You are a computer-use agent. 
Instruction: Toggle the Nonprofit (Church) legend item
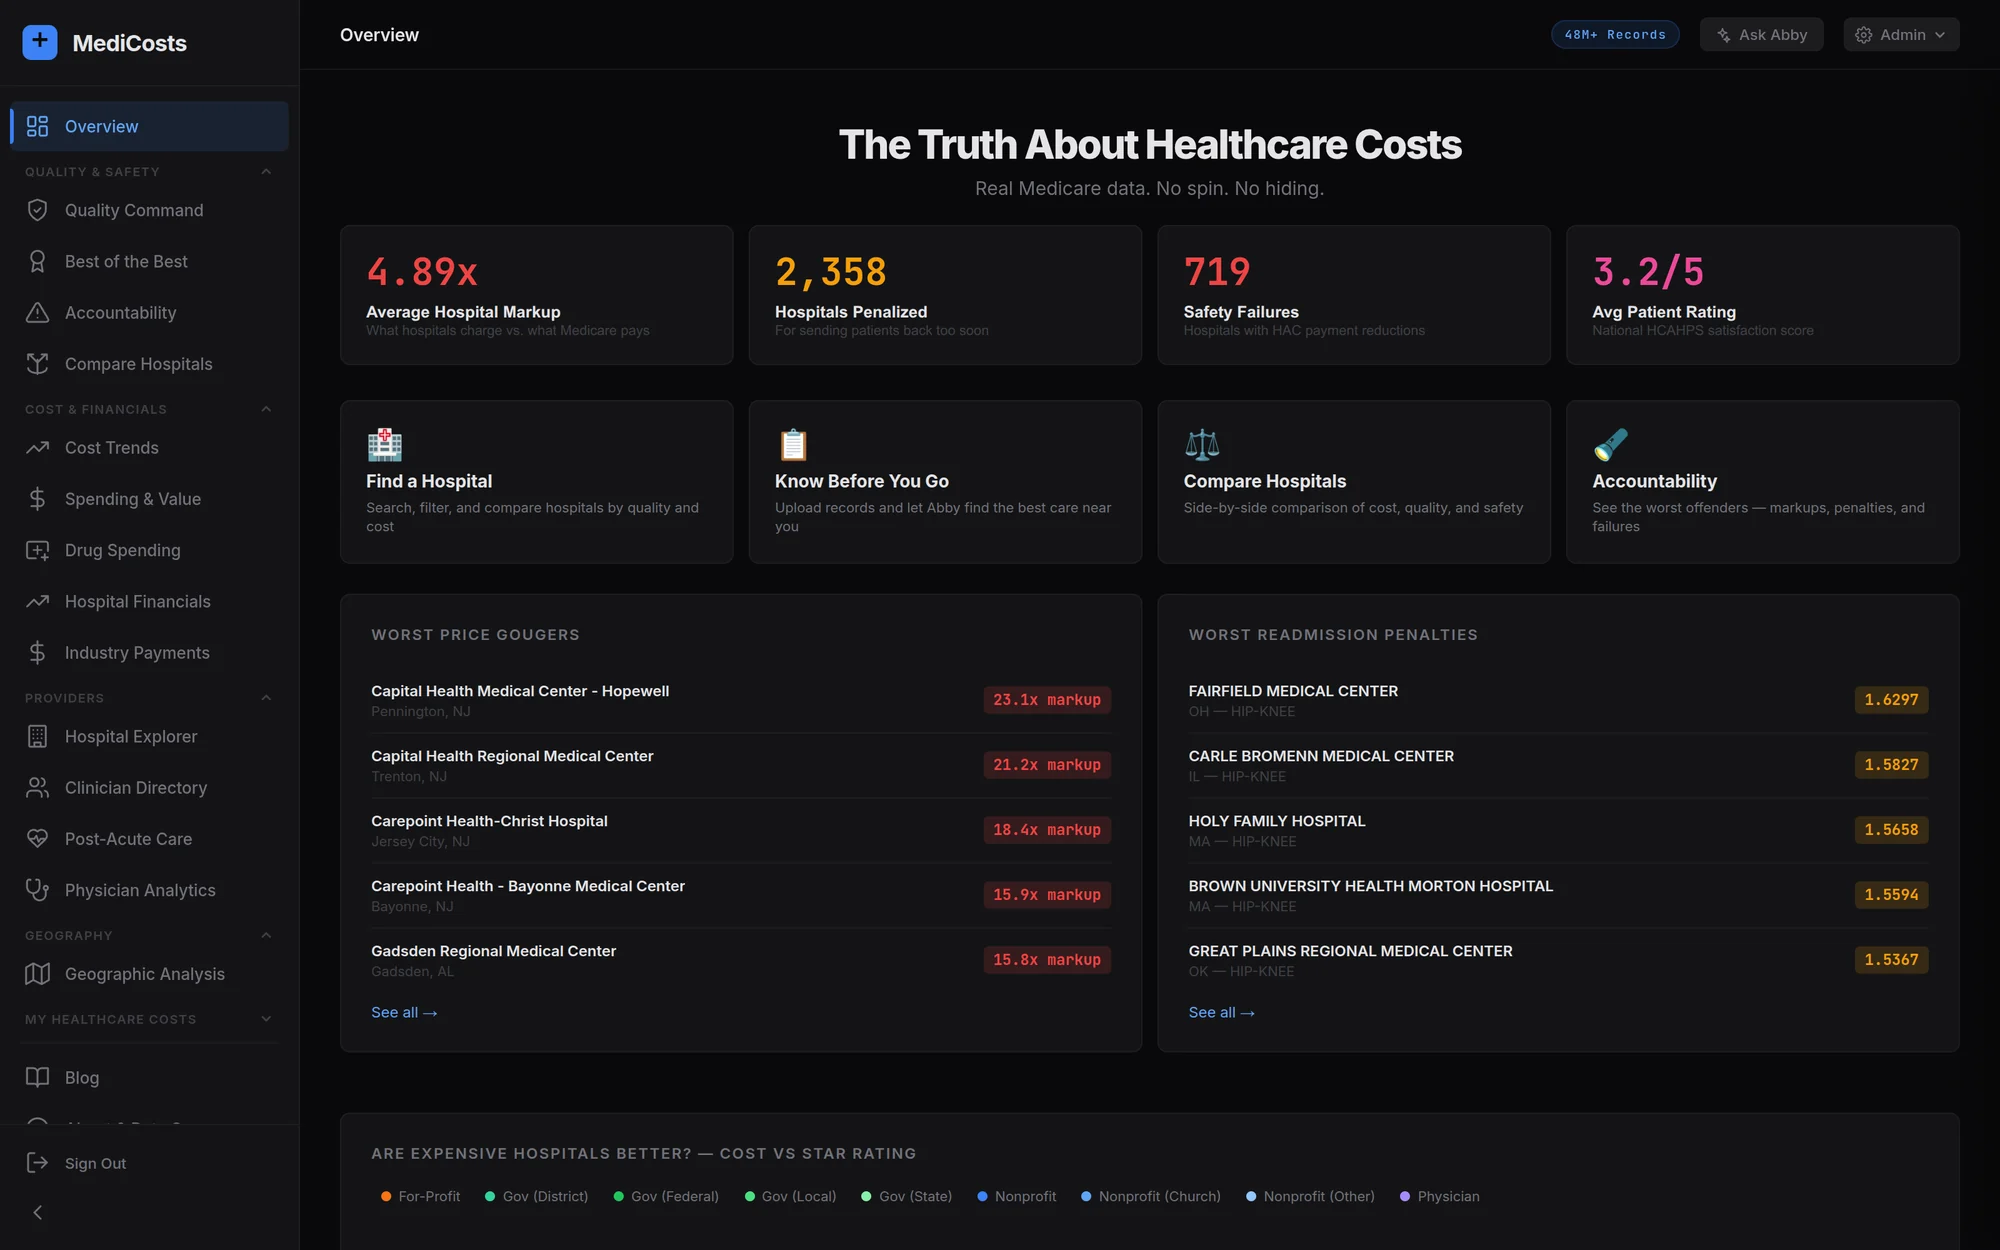pos(1151,1196)
